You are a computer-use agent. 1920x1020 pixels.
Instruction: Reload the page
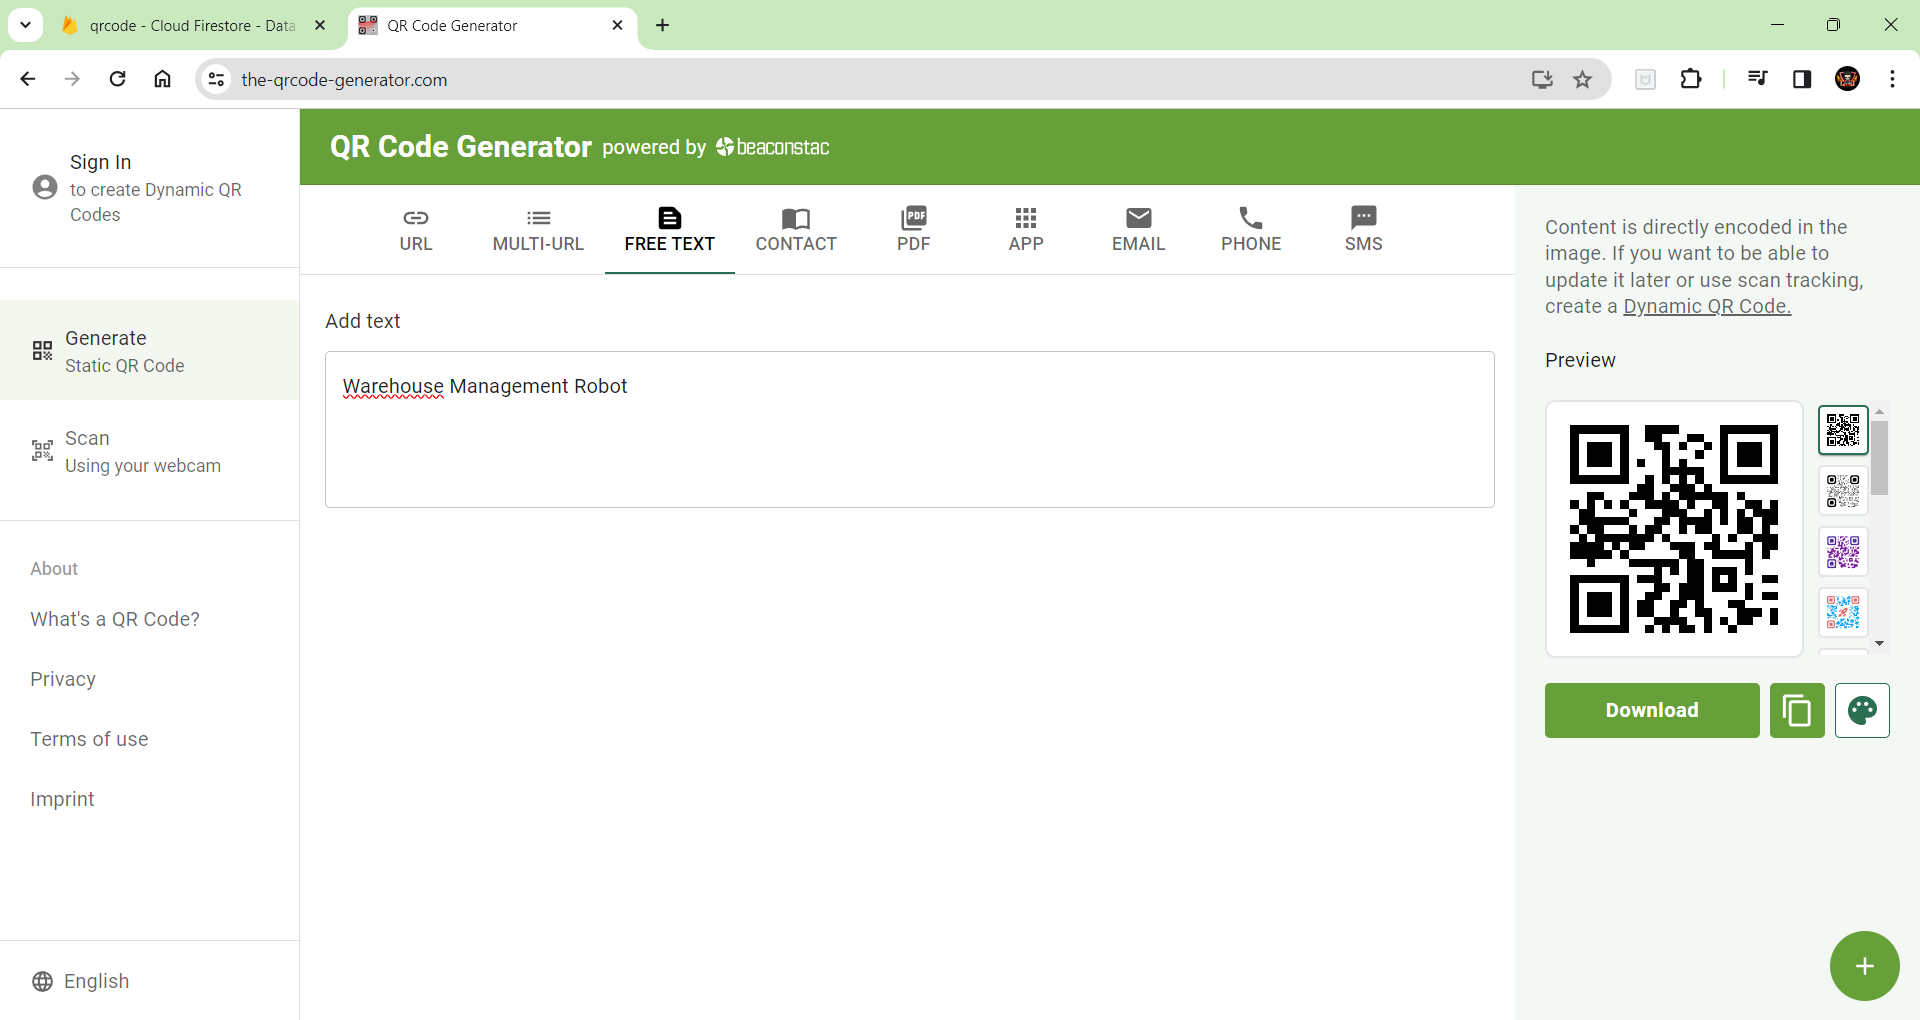point(117,79)
